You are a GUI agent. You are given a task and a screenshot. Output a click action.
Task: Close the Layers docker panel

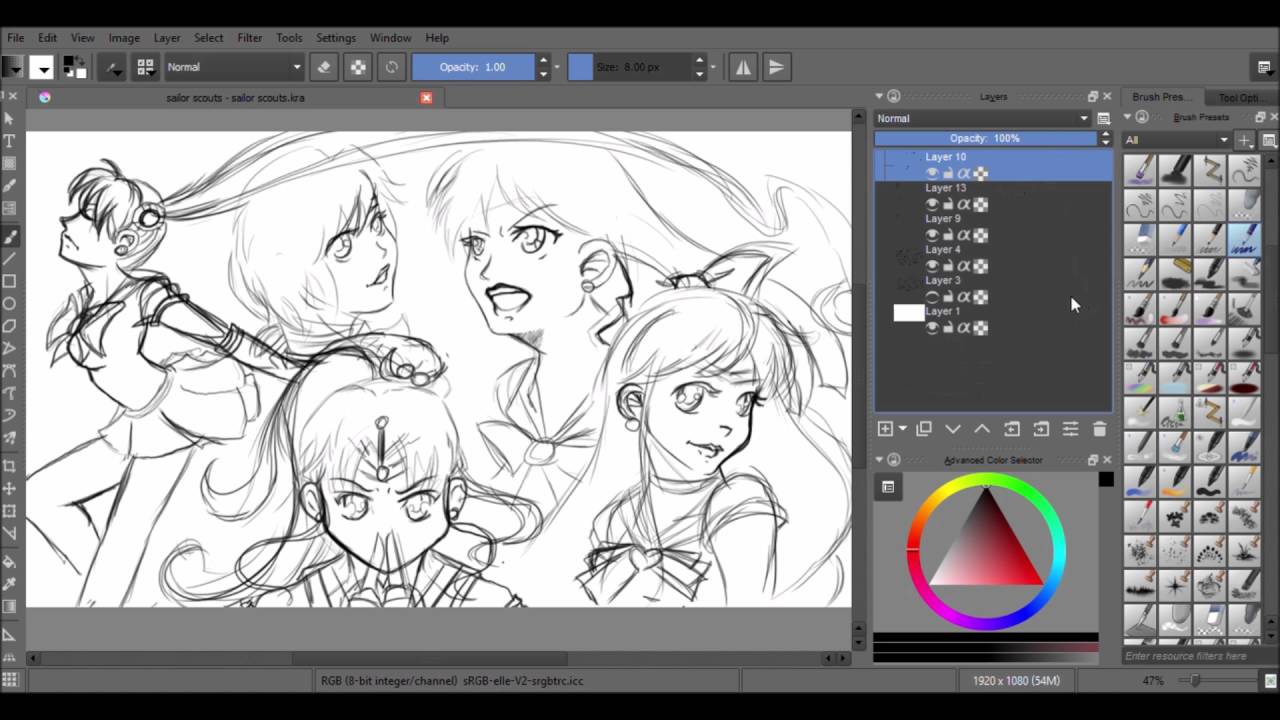1107,96
